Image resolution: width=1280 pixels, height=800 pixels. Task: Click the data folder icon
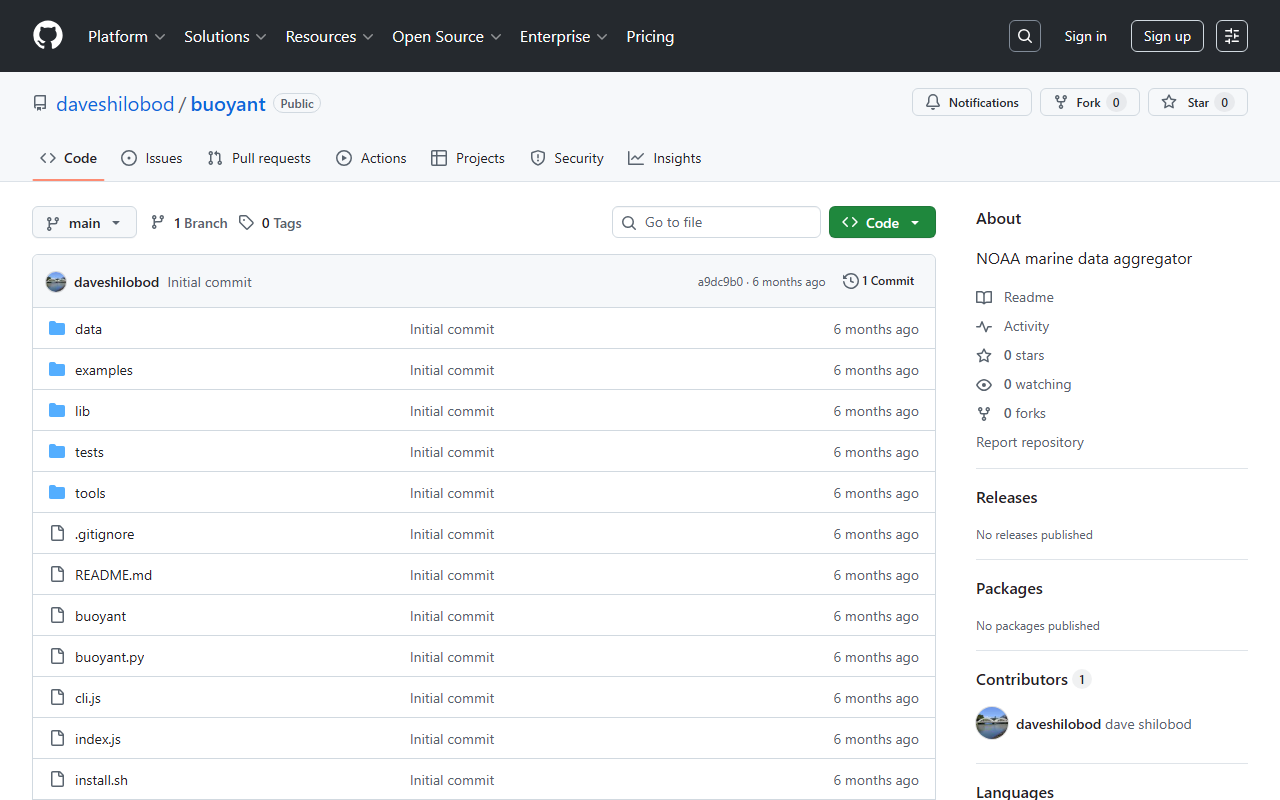point(57,329)
